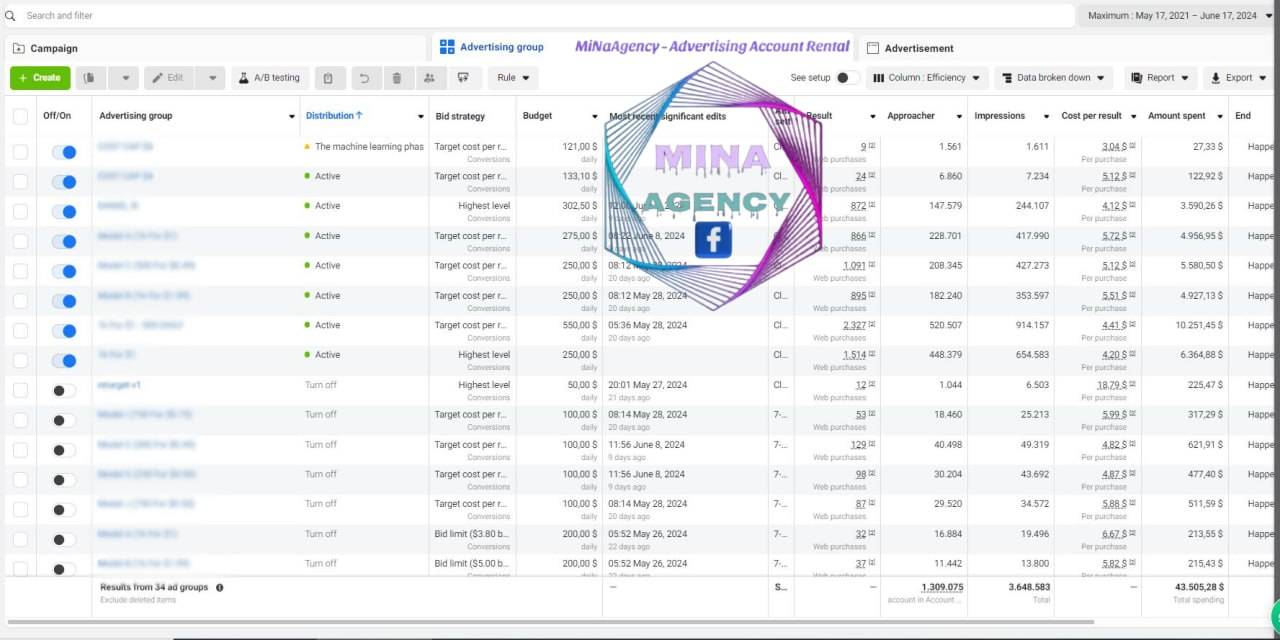Open the Rule dropdown
Screen dimensions: 1280x640
pos(513,78)
